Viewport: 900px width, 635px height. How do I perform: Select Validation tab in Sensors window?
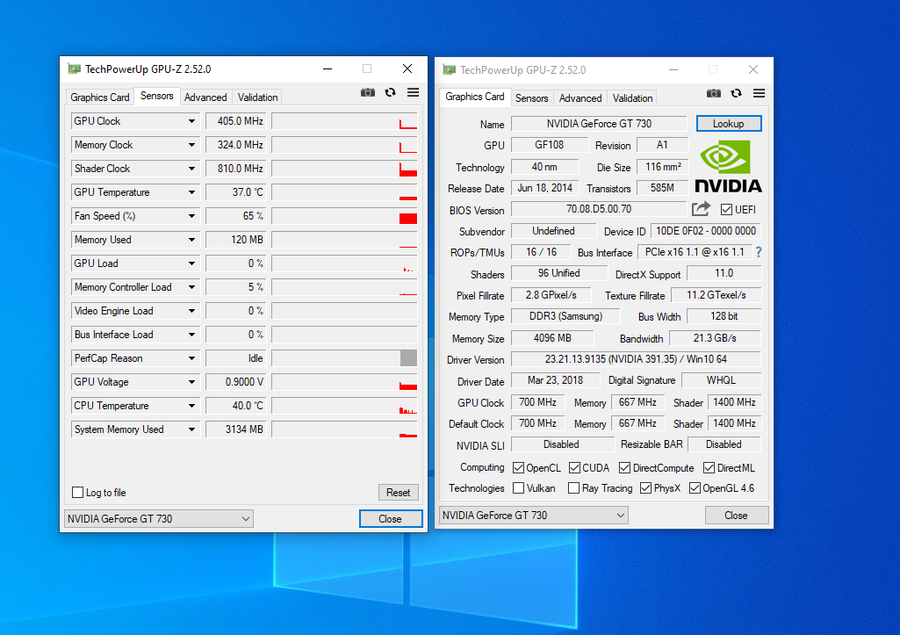[x=258, y=97]
